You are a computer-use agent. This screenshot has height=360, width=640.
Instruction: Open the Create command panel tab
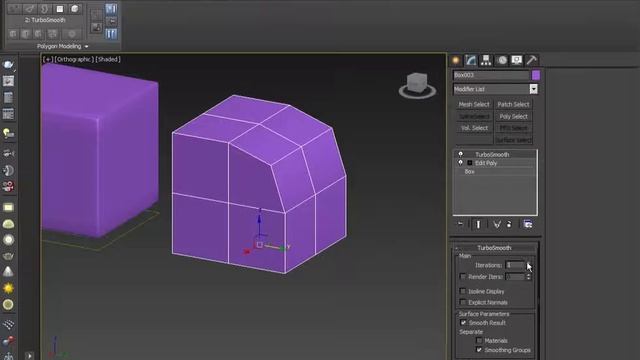(456, 60)
